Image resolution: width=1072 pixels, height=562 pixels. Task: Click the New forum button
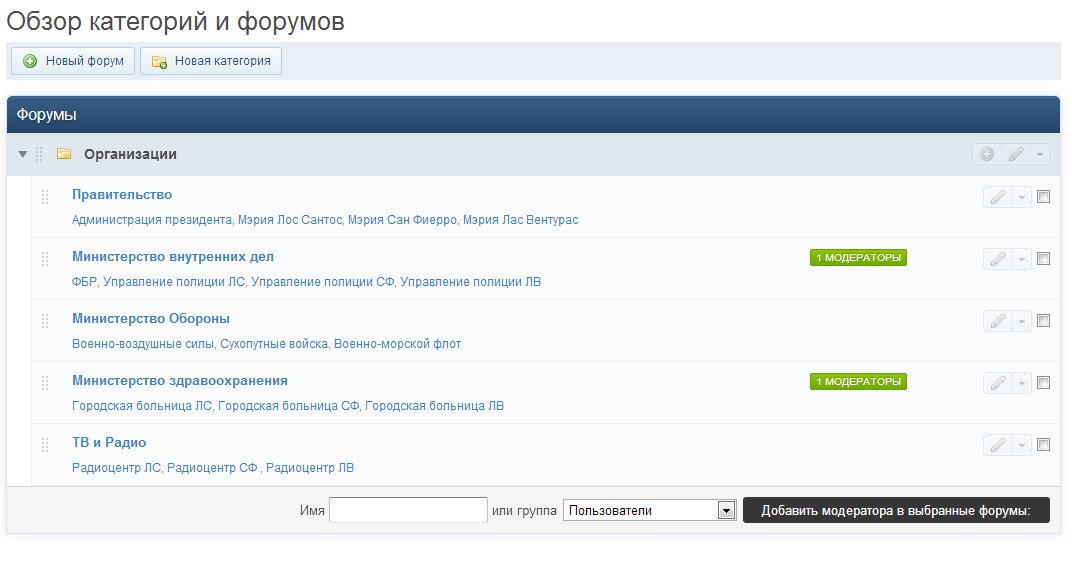72,61
